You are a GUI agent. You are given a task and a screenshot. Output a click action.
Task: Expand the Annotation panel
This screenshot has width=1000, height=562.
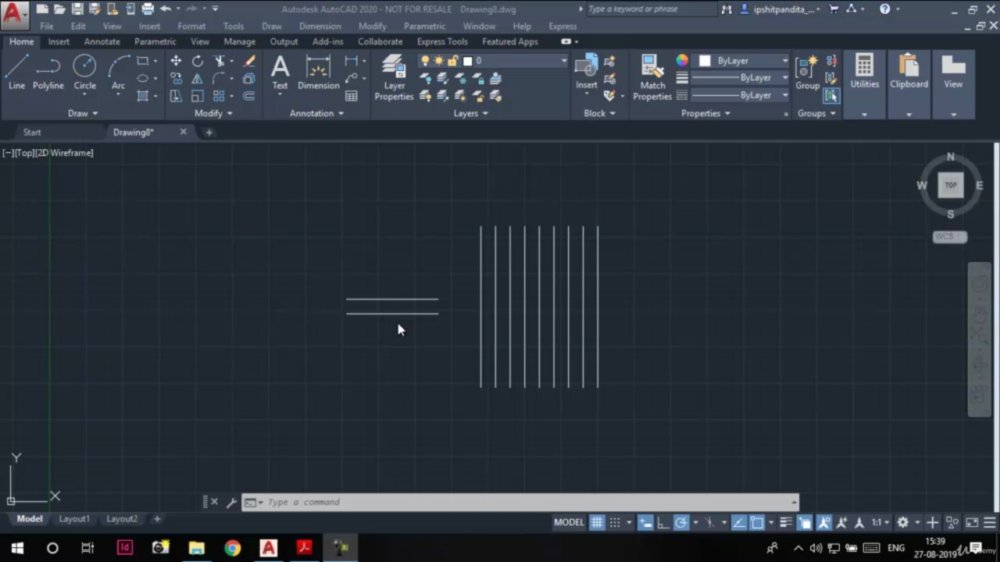(x=316, y=114)
